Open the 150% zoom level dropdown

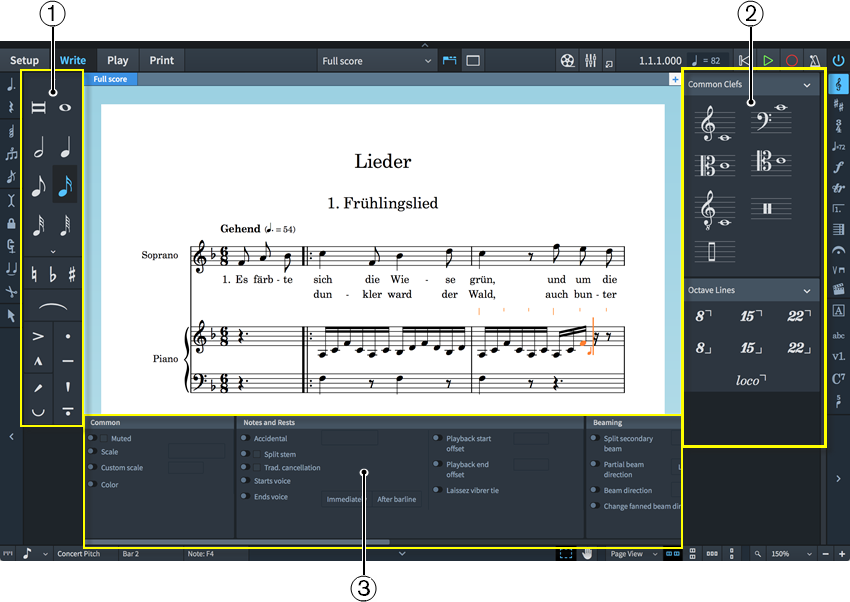coord(788,554)
